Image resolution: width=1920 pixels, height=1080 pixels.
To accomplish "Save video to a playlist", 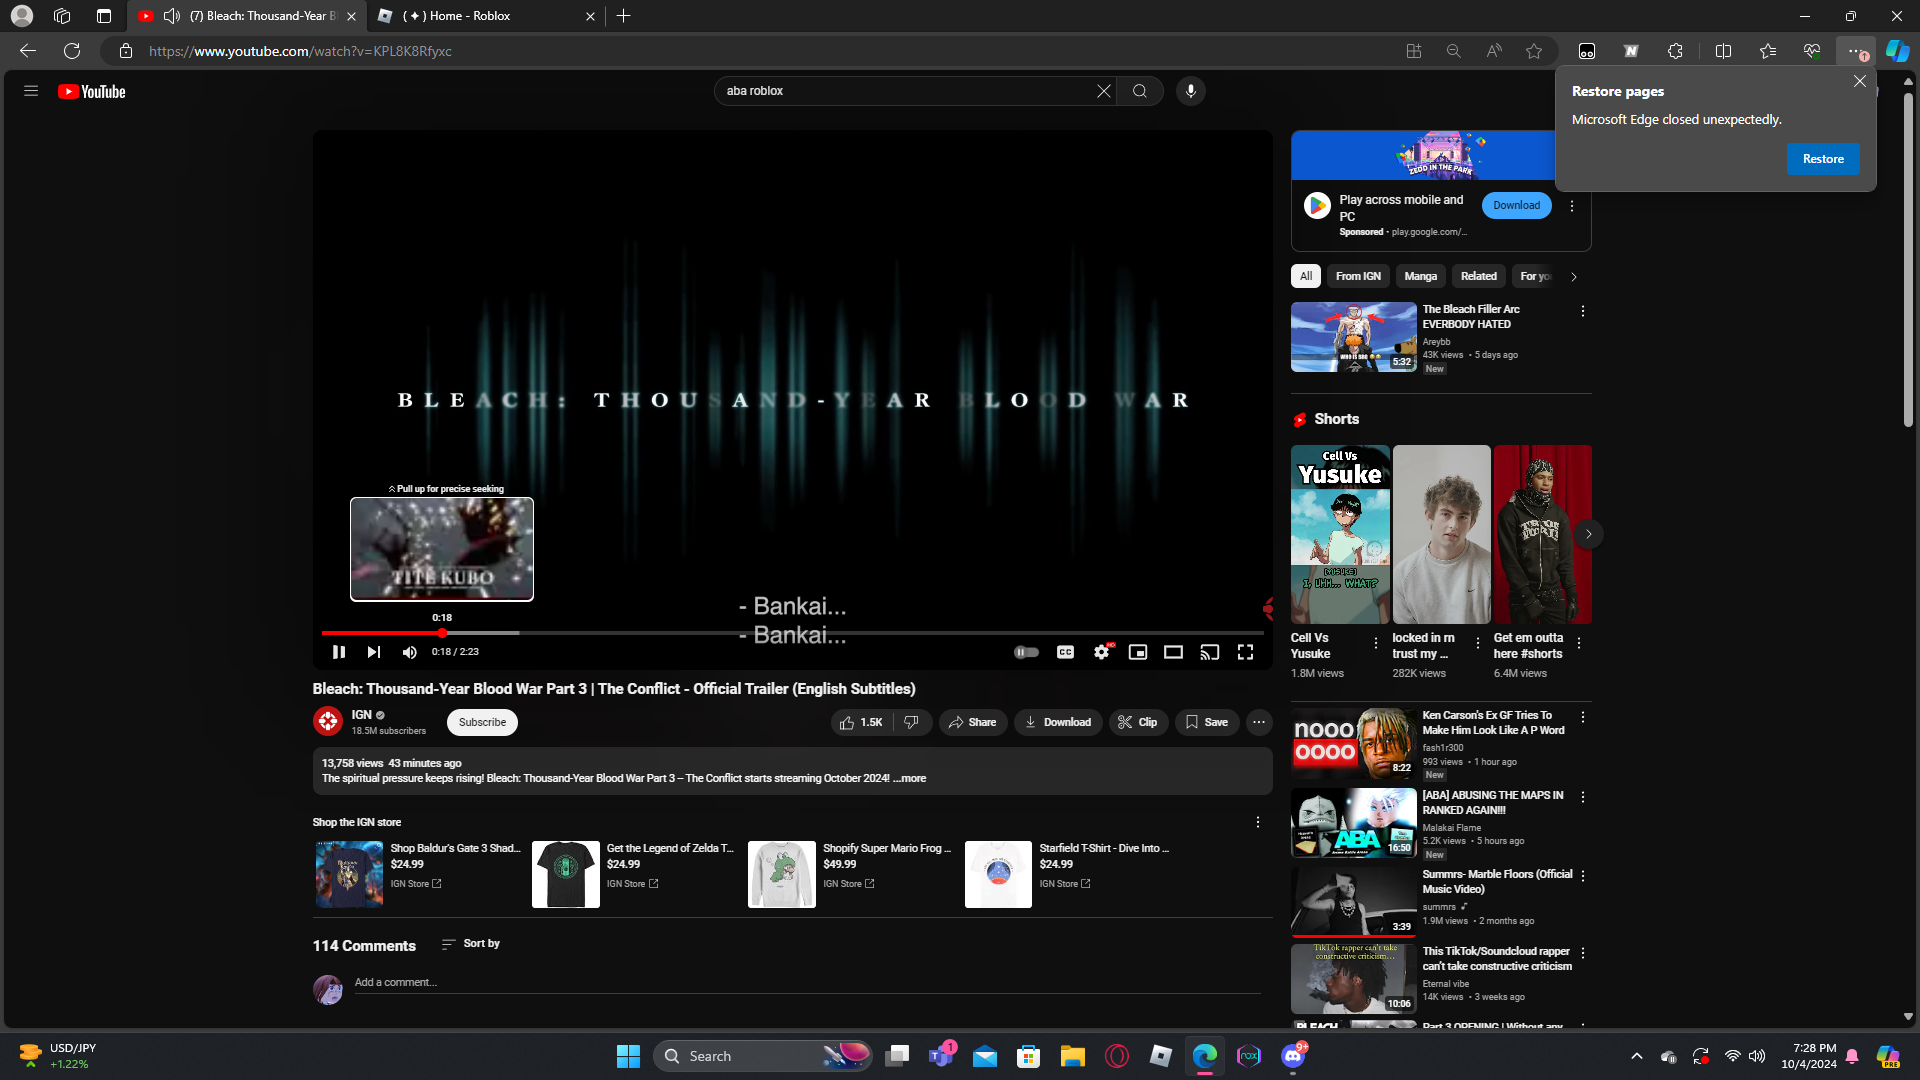I will [x=1207, y=722].
